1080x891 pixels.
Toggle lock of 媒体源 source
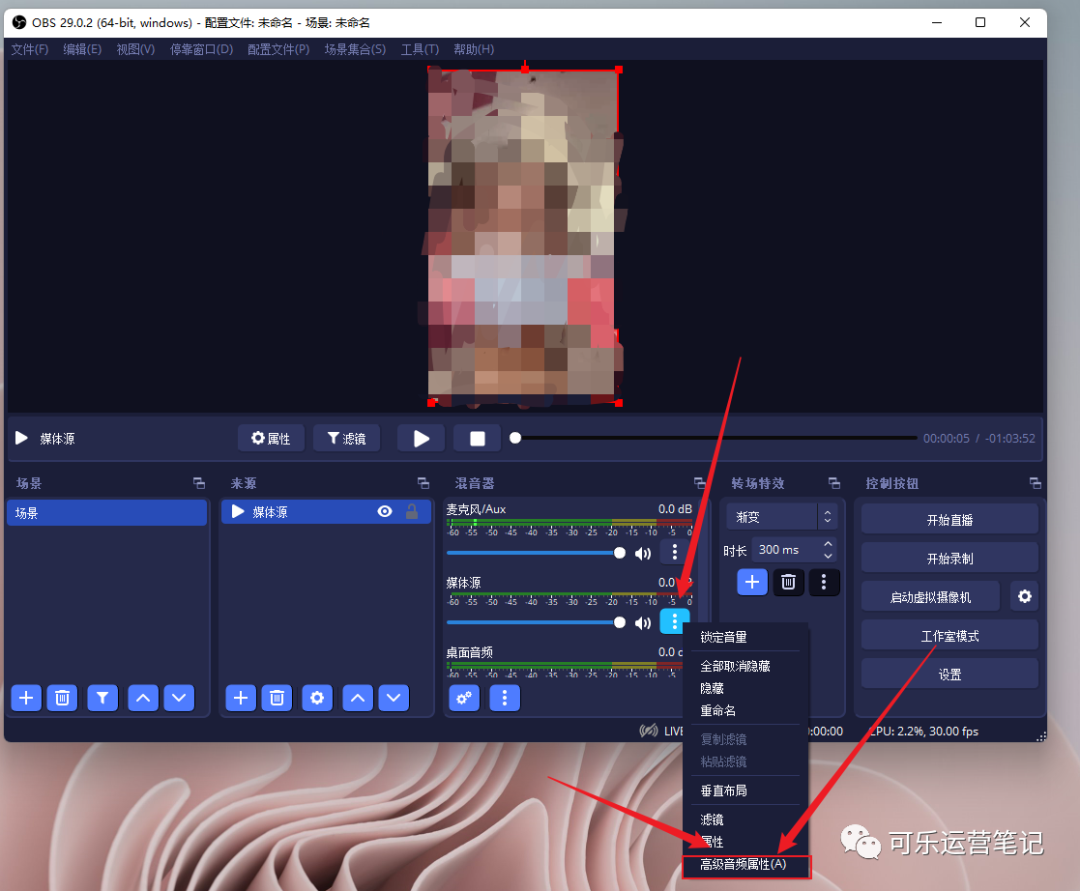(412, 512)
